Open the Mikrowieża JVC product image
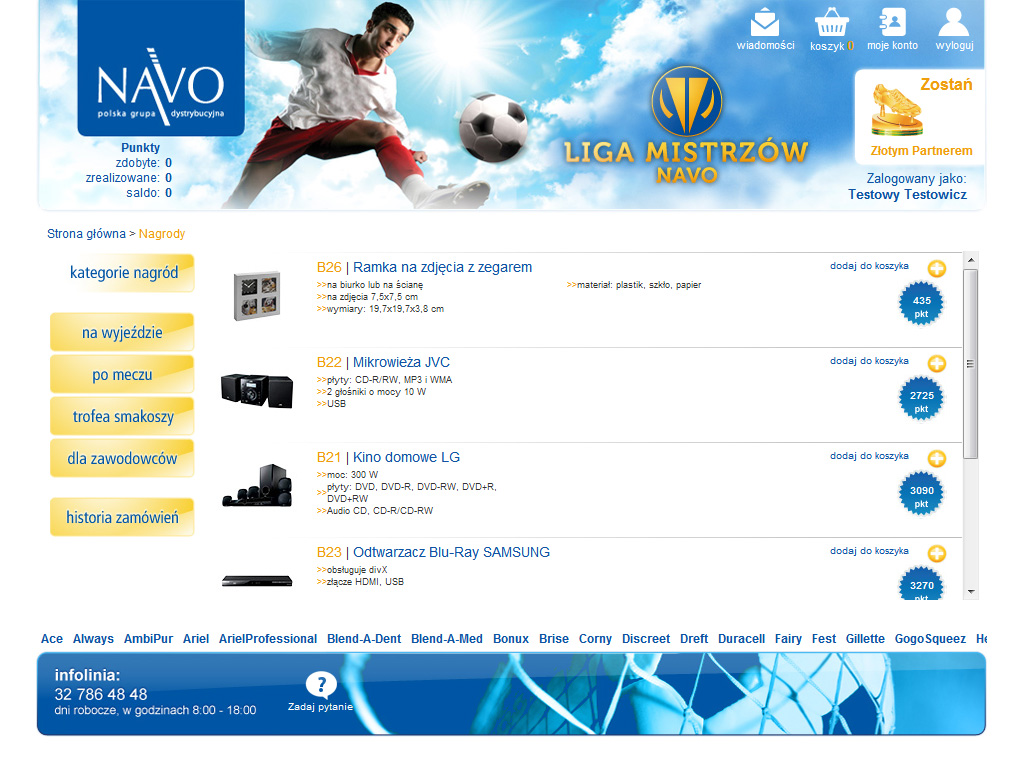 [x=257, y=390]
